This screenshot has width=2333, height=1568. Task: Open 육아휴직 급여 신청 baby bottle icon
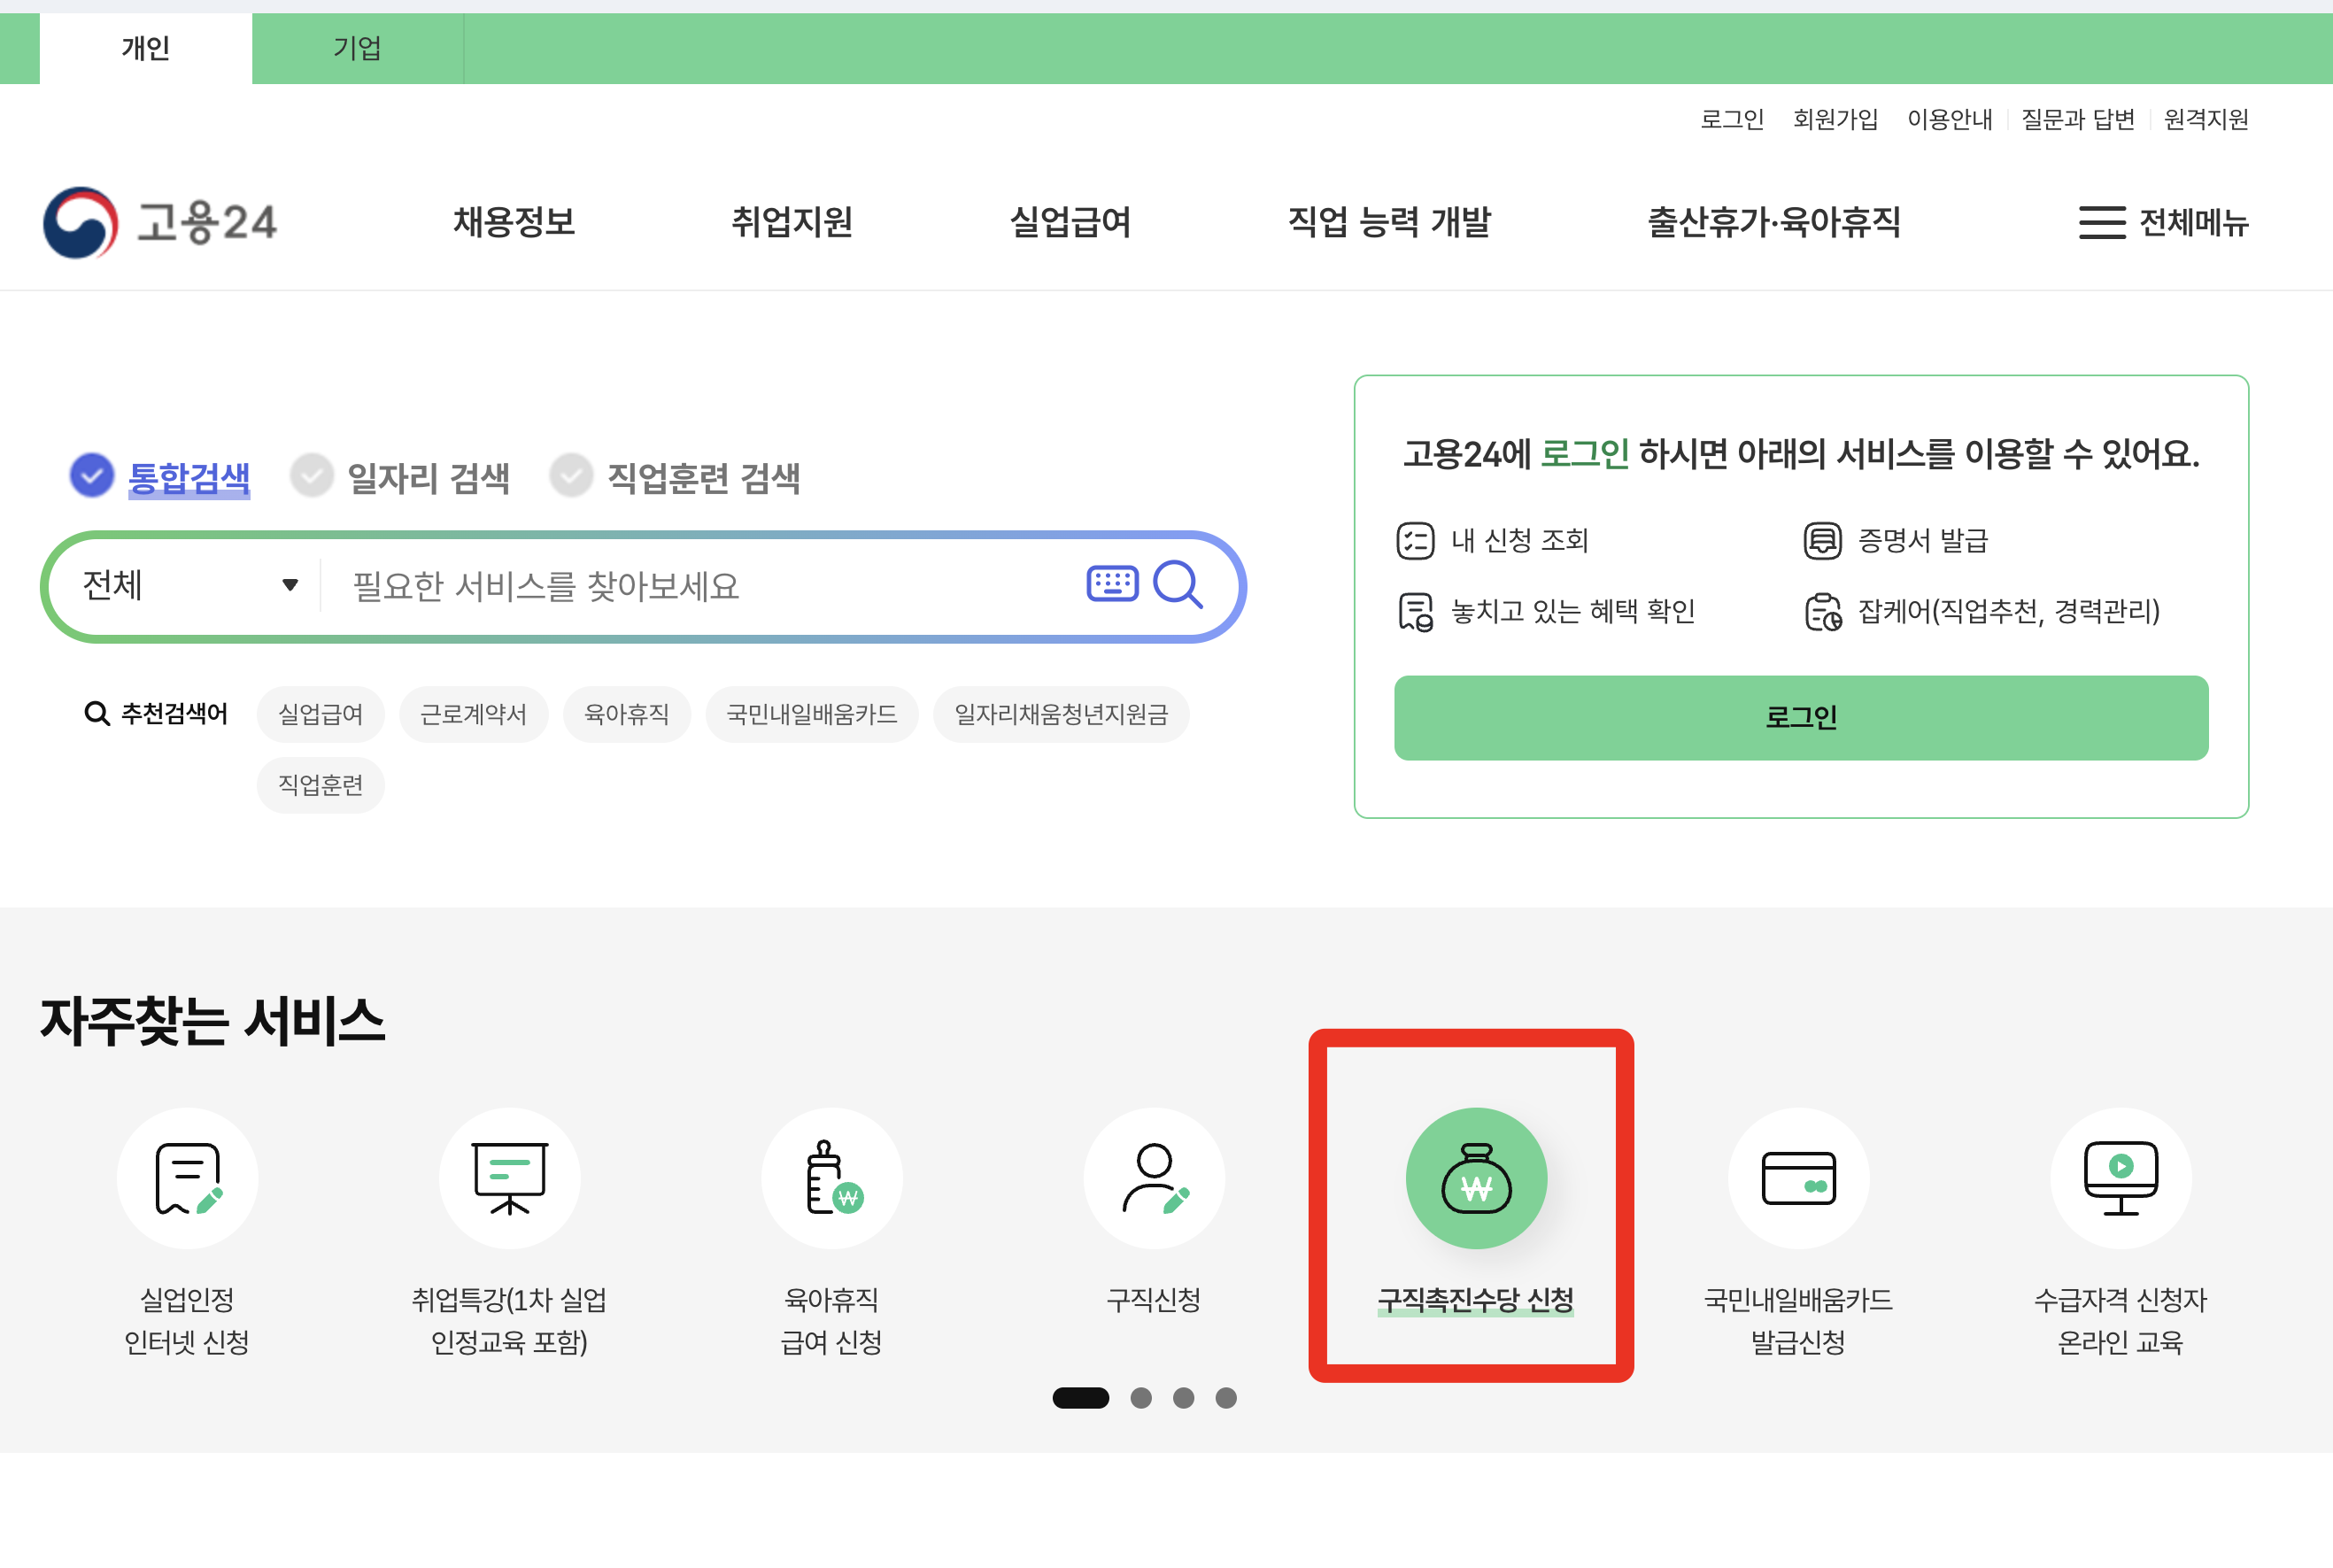832,1178
